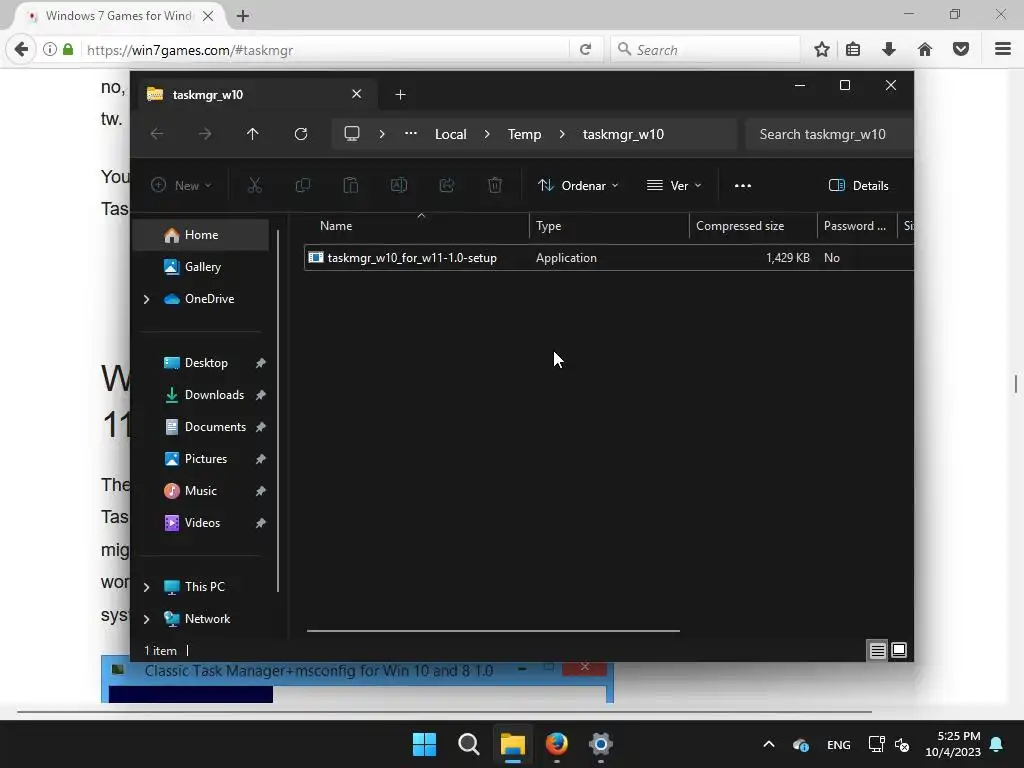1024x768 pixels.
Task: Open a new Firefox tab
Action: [243, 16]
